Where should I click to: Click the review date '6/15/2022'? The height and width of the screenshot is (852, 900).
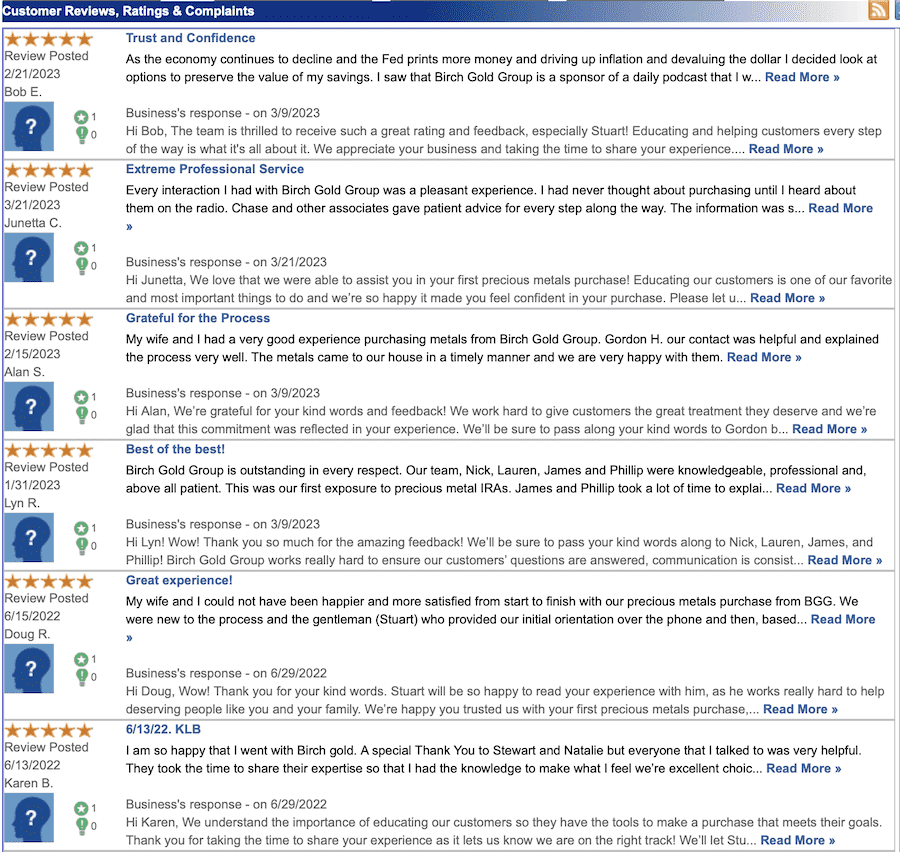click(32, 616)
